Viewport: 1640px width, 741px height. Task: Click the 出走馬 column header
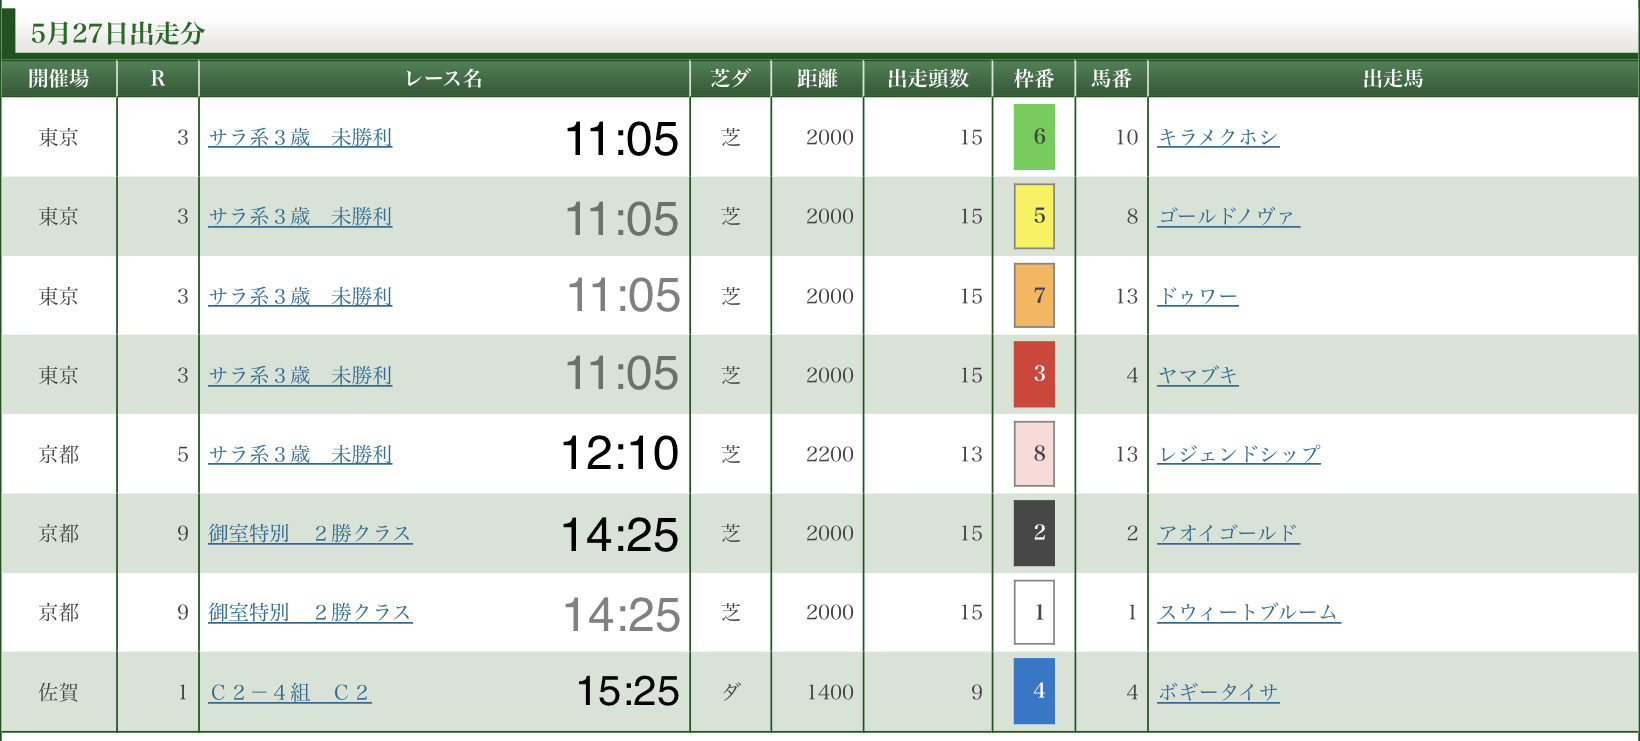point(1392,79)
